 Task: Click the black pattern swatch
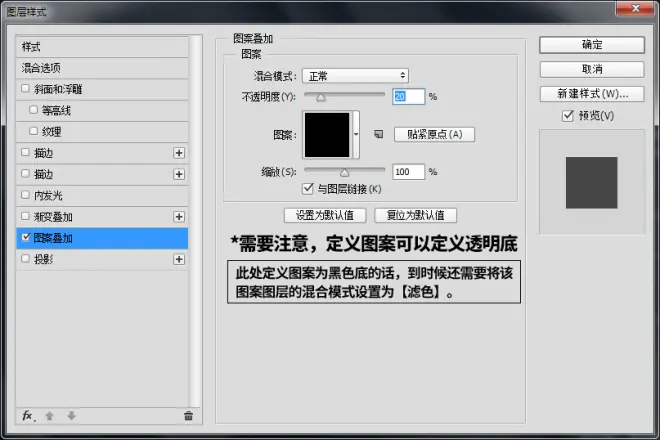(327, 135)
